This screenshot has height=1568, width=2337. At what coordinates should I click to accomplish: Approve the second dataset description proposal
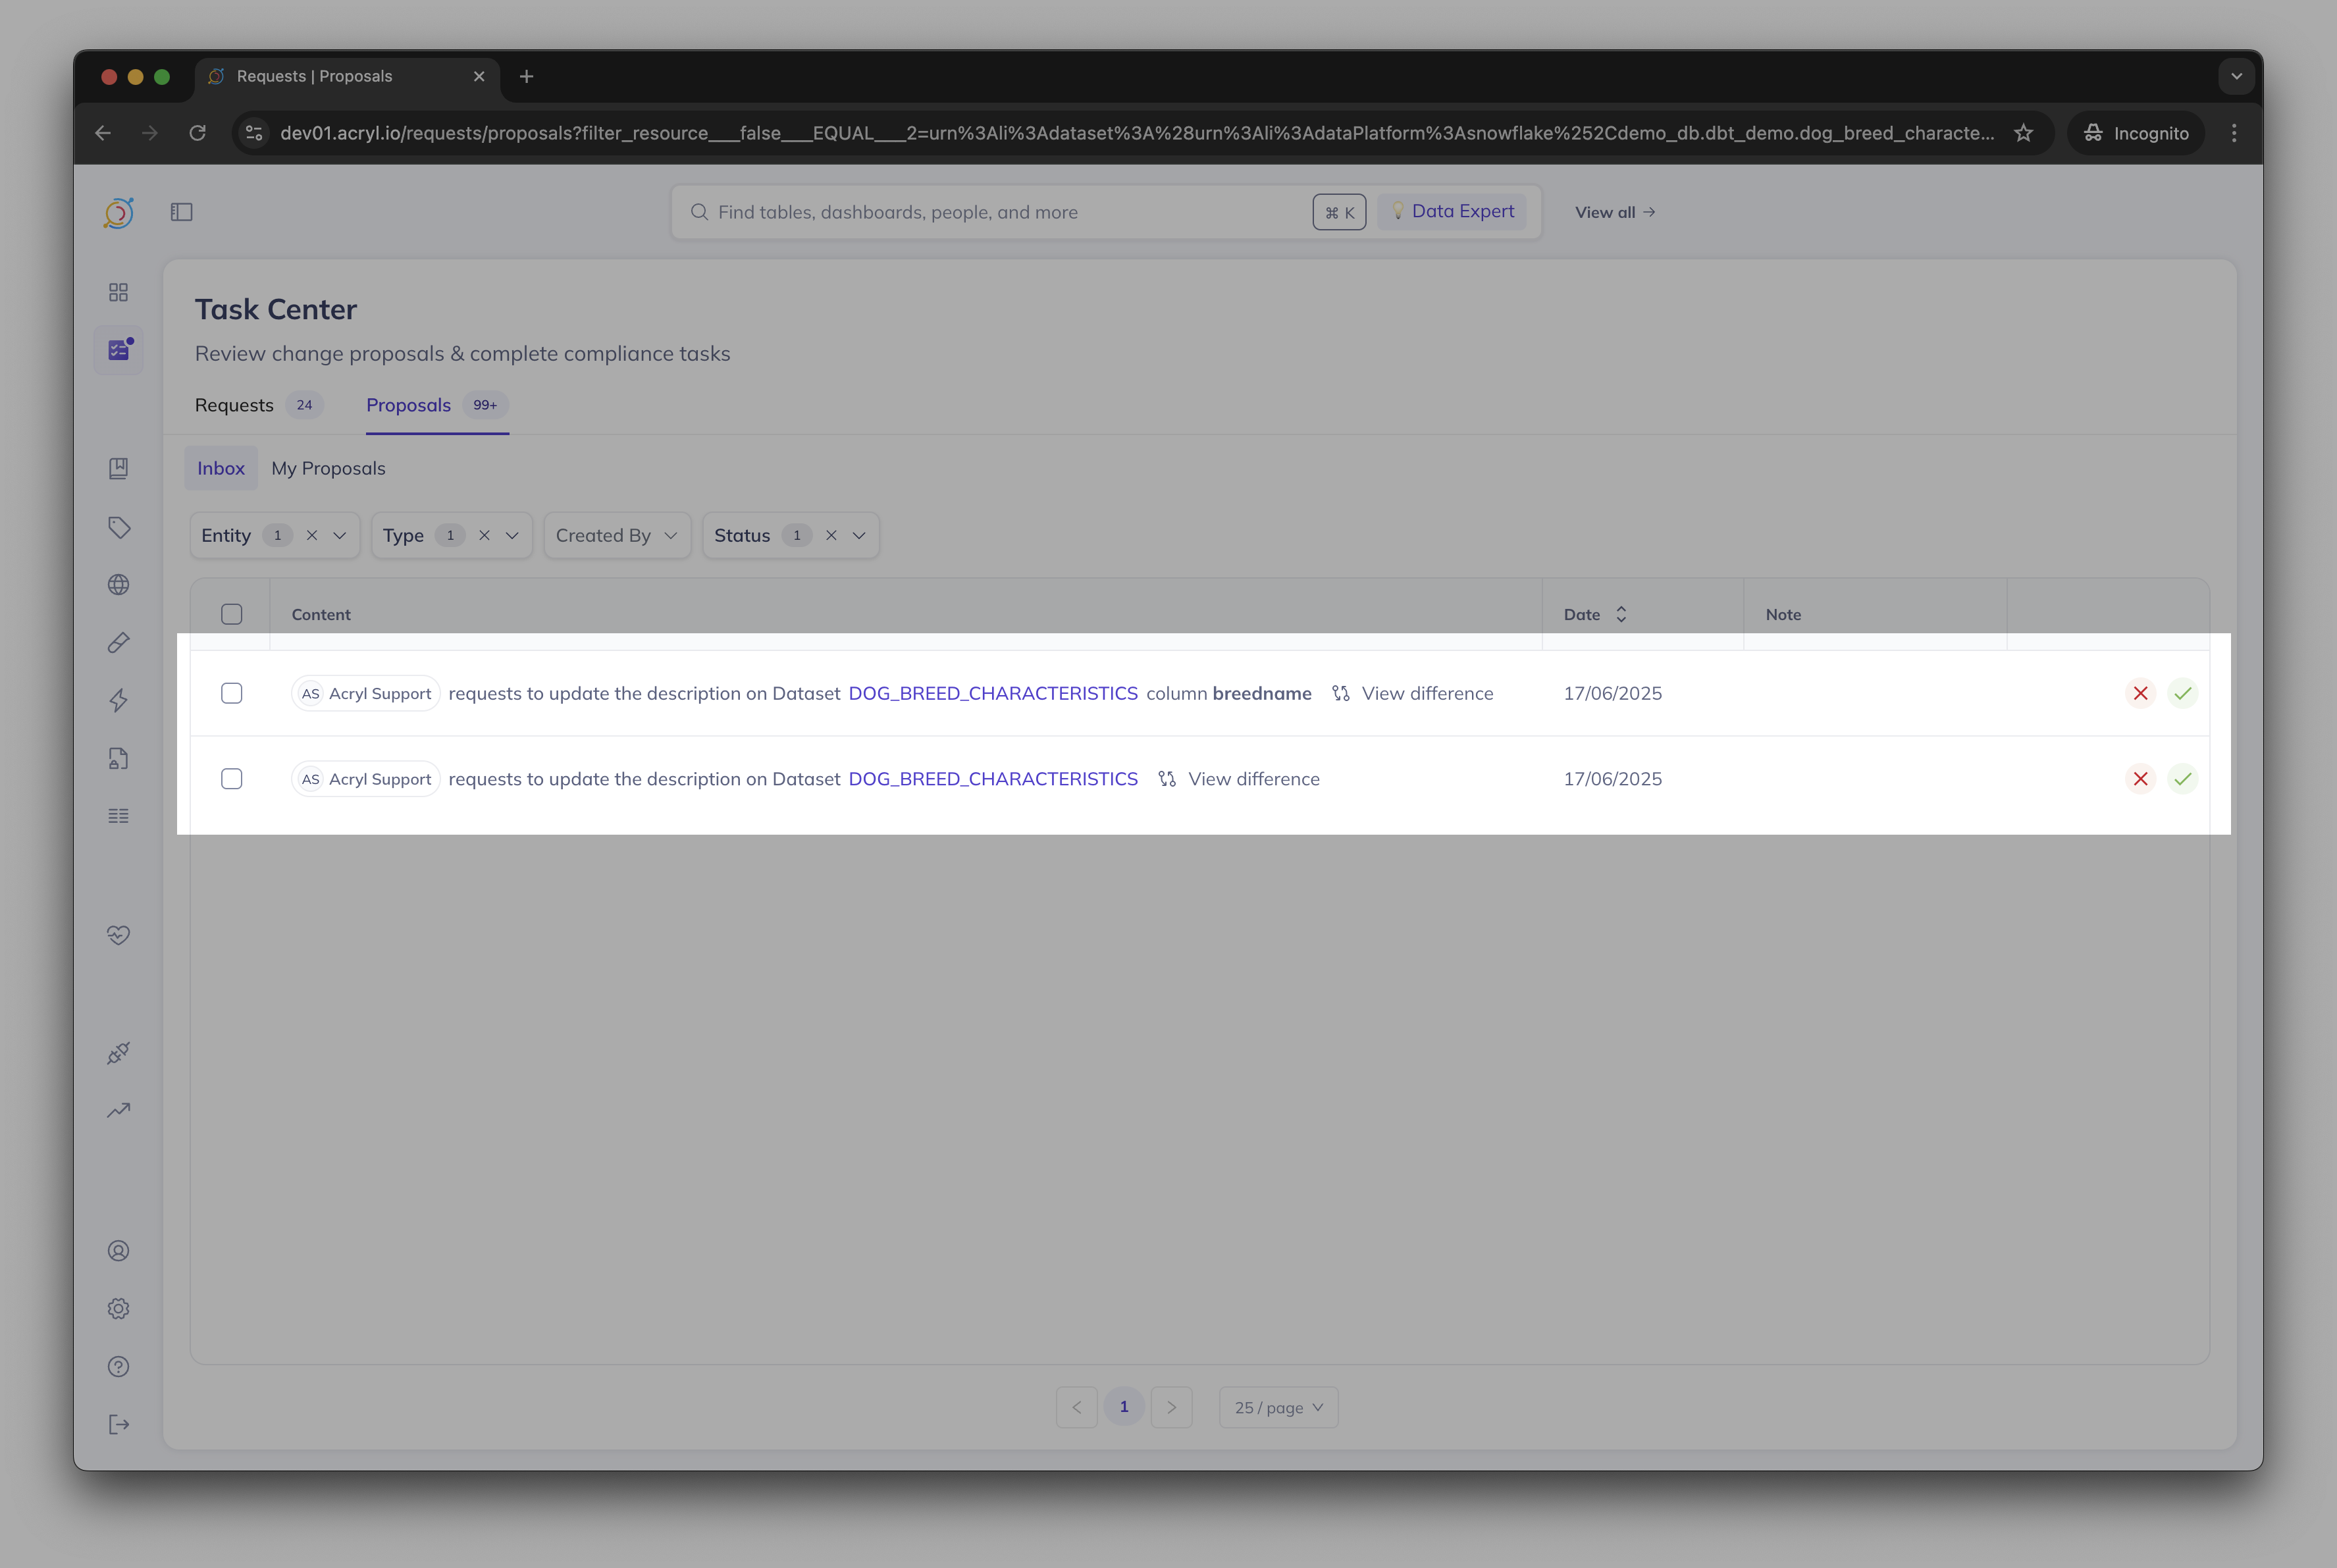click(x=2182, y=779)
